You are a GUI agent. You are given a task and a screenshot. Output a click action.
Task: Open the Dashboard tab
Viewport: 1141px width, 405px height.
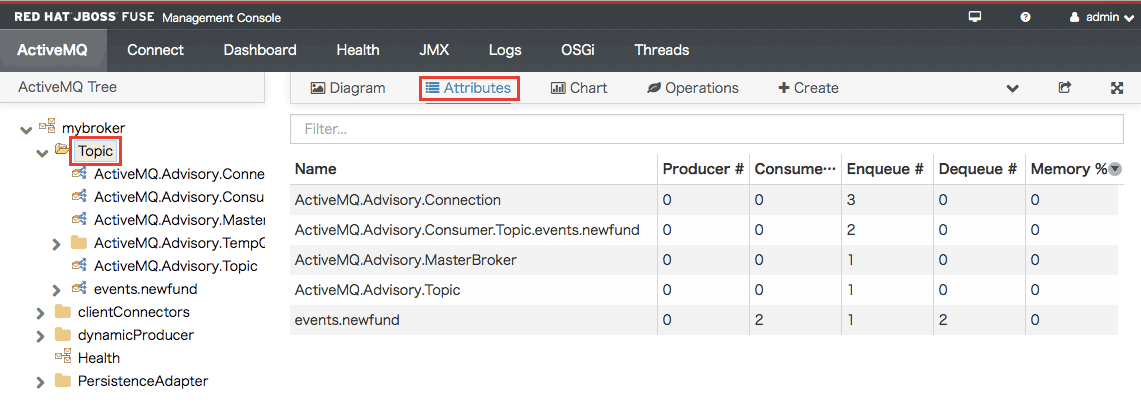(260, 50)
